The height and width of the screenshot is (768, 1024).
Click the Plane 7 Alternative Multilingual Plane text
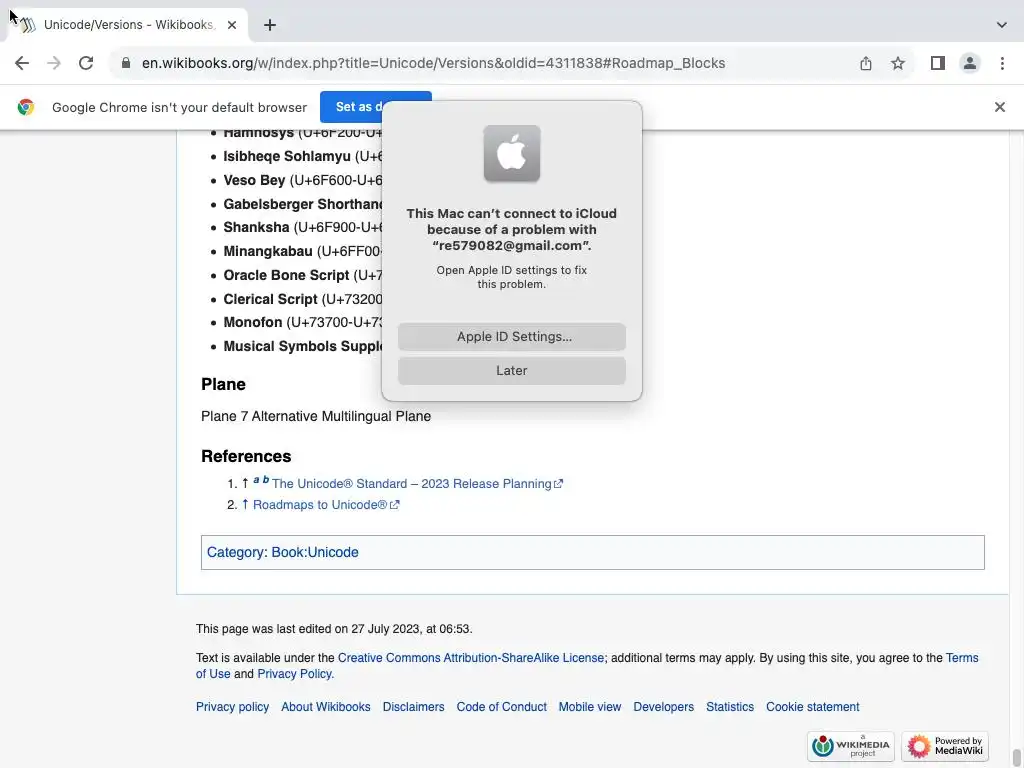(316, 416)
